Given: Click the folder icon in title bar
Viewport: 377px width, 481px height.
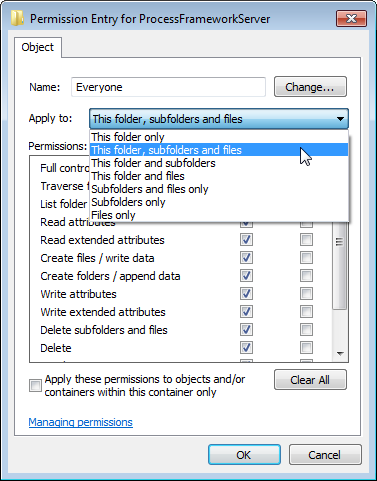Looking at the screenshot, I should [x=17, y=18].
